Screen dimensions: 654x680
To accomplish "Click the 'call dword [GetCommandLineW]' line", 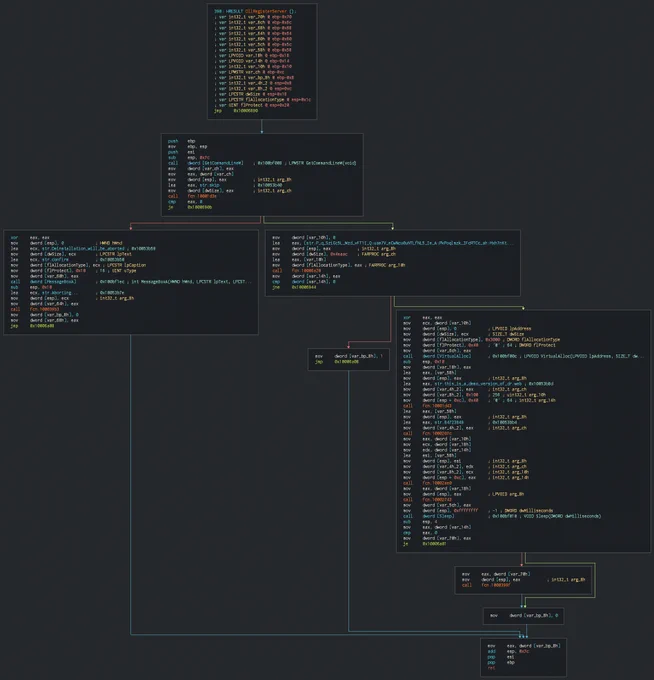I will 262,163.
